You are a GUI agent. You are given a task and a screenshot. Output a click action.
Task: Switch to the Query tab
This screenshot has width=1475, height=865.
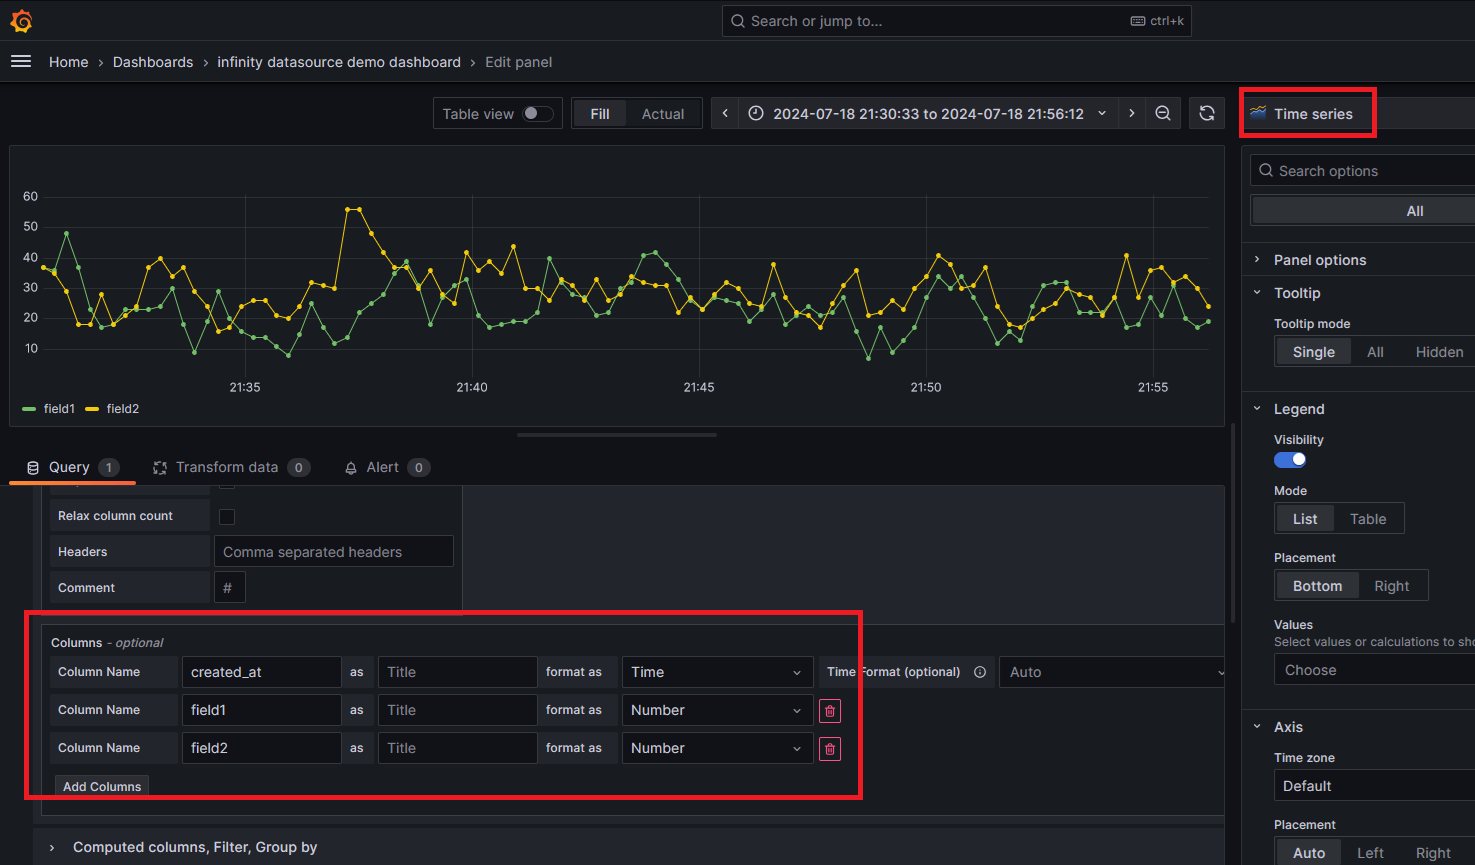72,467
